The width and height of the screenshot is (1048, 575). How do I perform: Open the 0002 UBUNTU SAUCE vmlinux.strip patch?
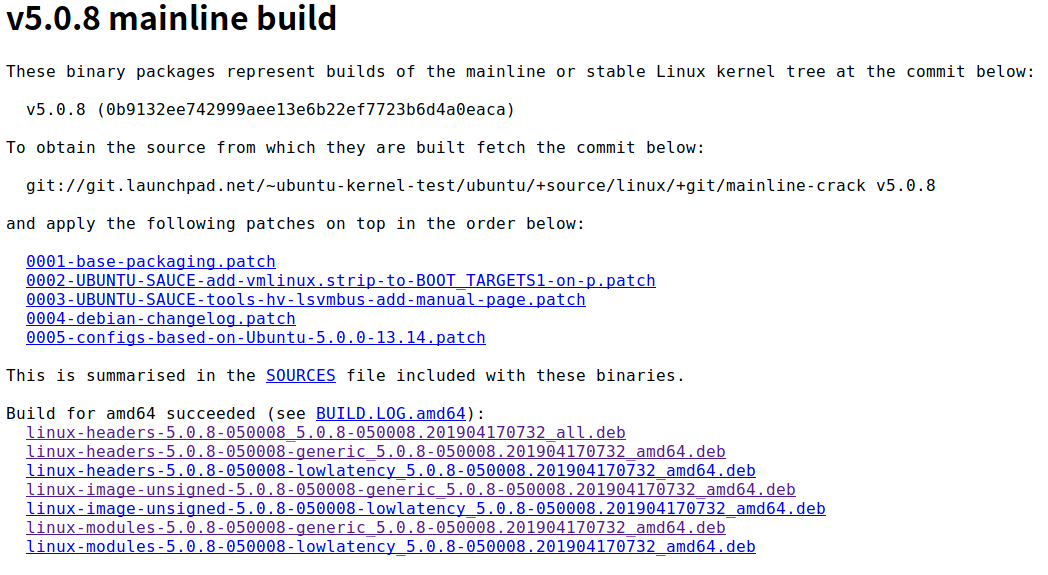pyautogui.click(x=340, y=281)
